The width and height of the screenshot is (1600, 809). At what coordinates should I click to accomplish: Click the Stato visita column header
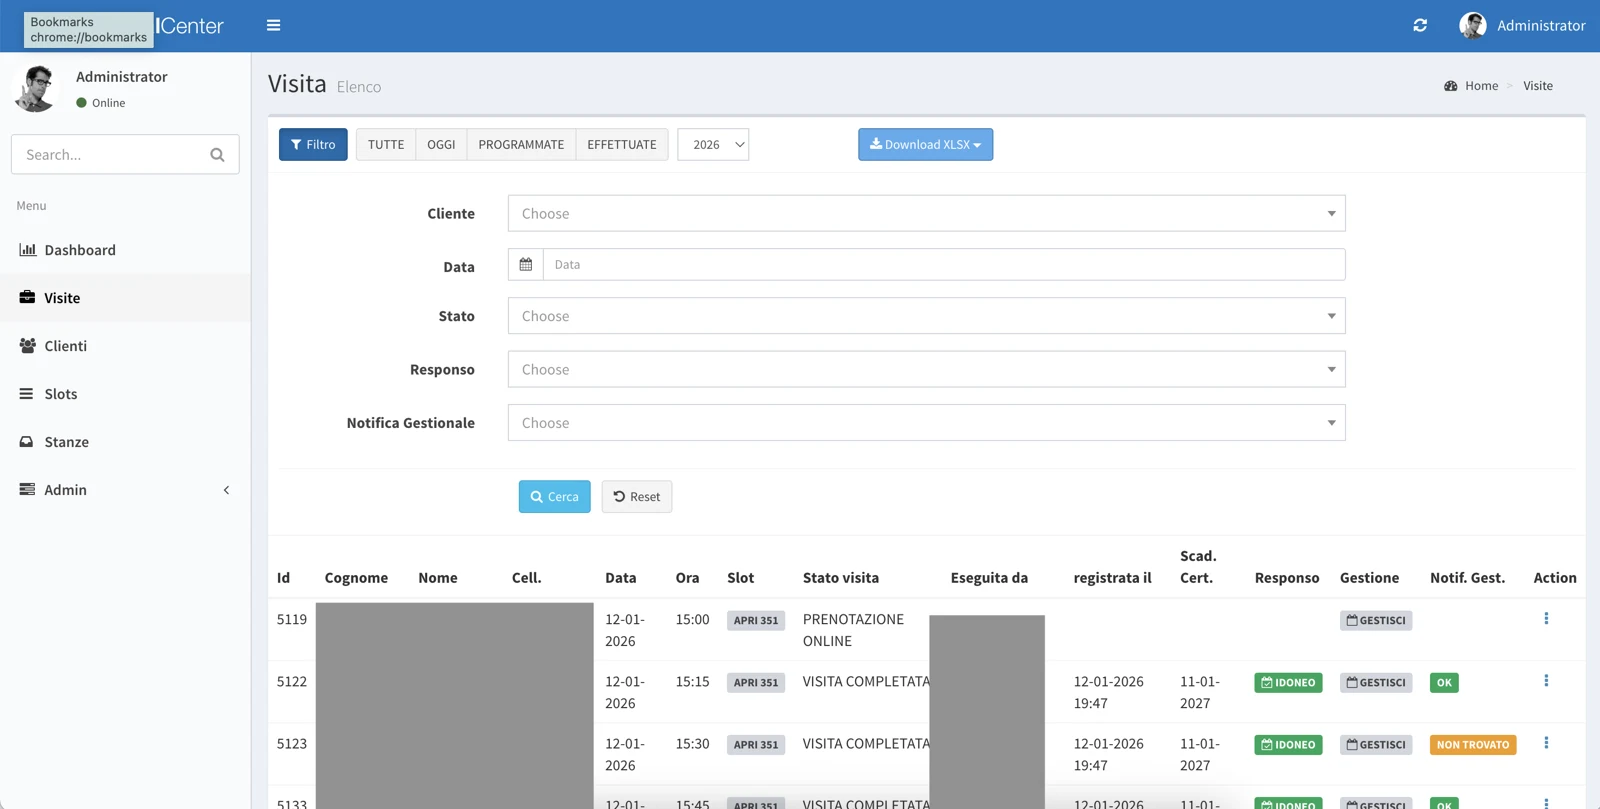[841, 578]
